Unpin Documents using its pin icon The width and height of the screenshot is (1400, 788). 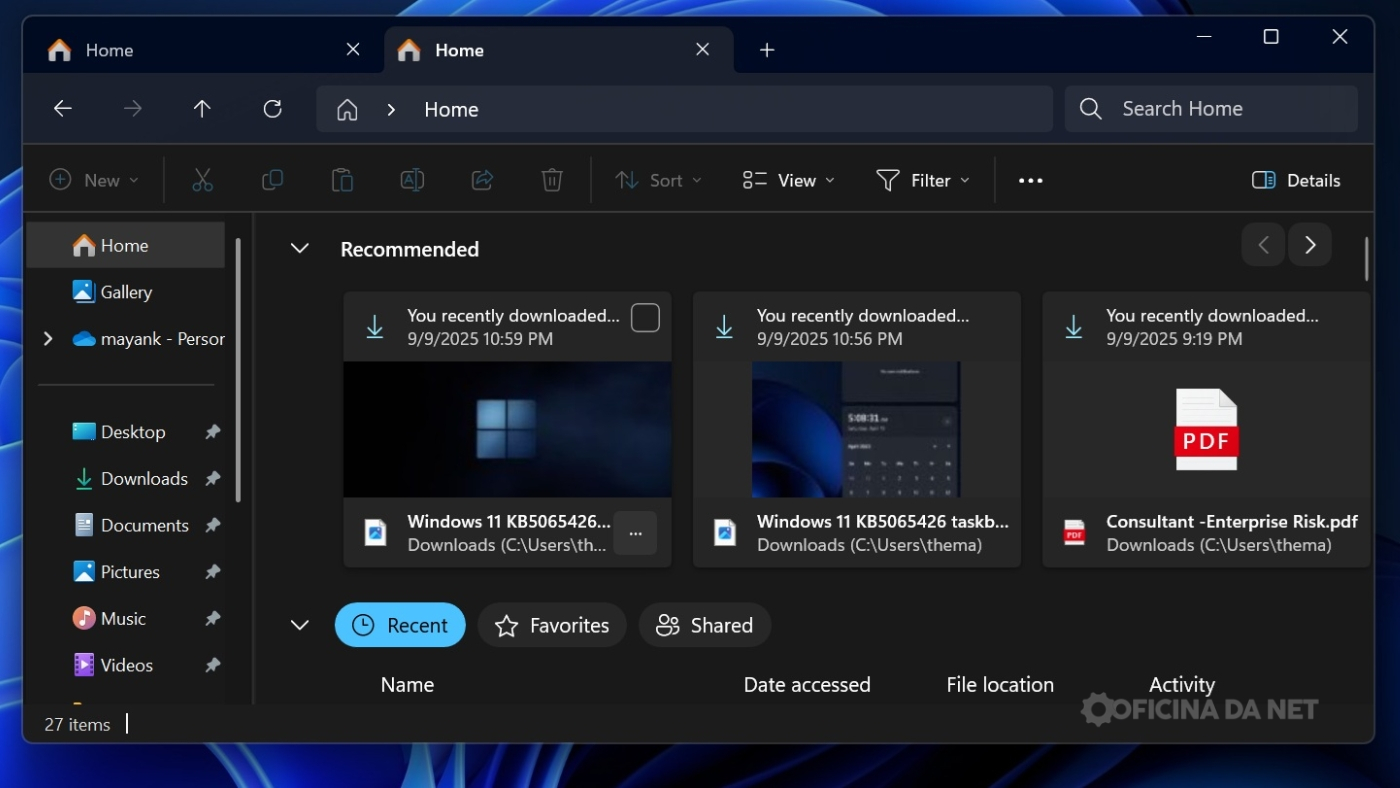pos(212,525)
